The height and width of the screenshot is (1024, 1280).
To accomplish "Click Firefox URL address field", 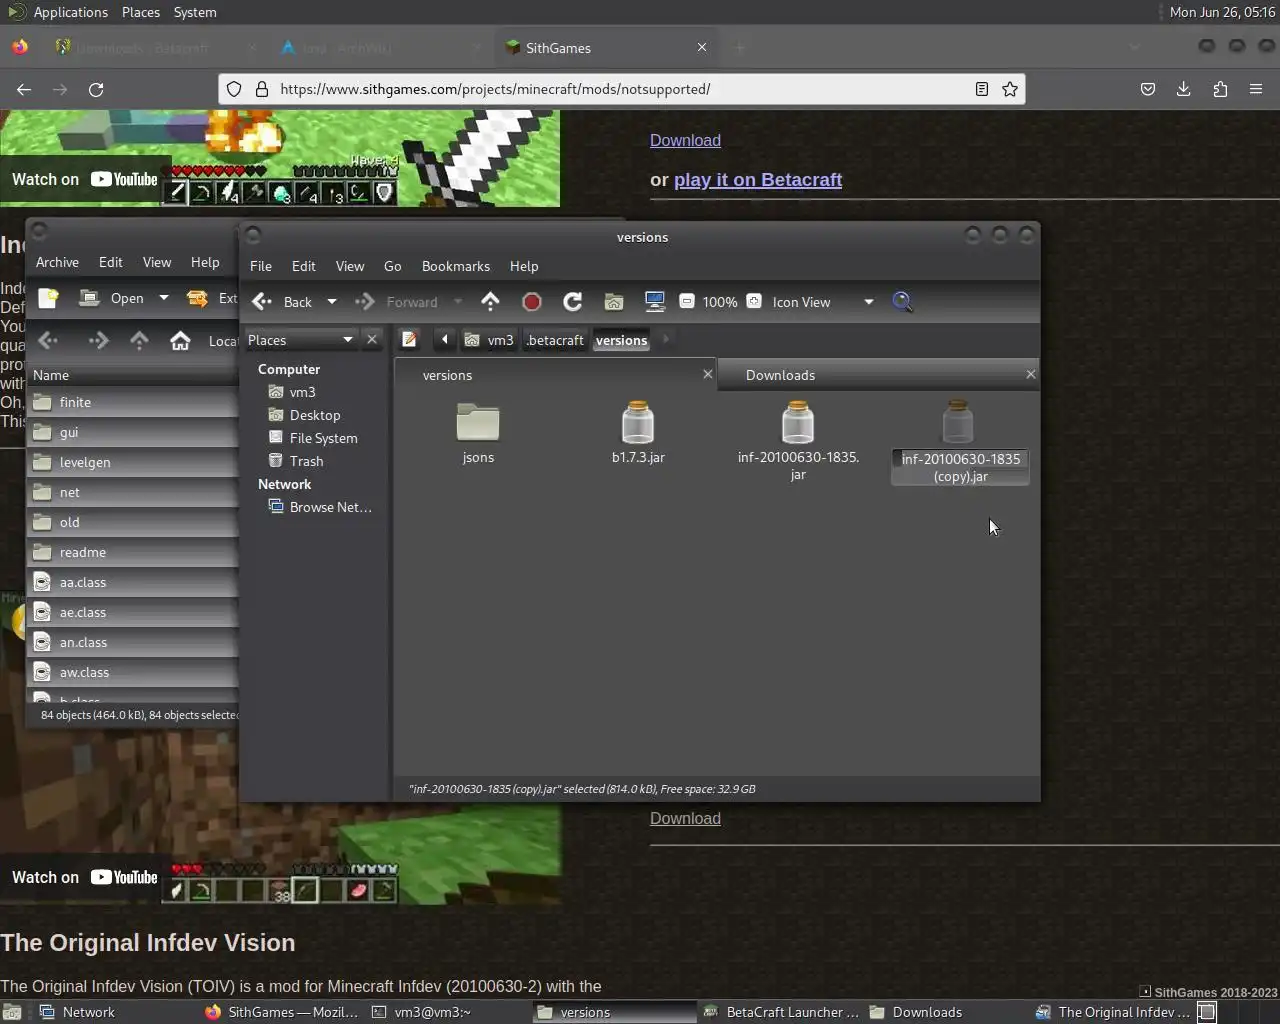I will [x=620, y=89].
